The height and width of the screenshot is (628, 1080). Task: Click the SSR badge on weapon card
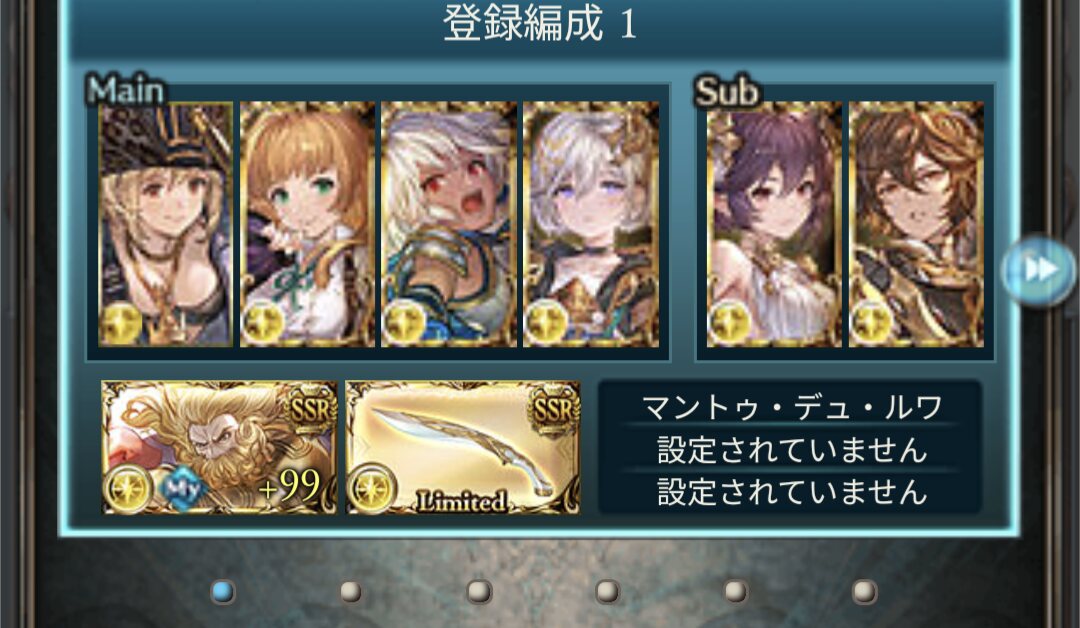(553, 409)
